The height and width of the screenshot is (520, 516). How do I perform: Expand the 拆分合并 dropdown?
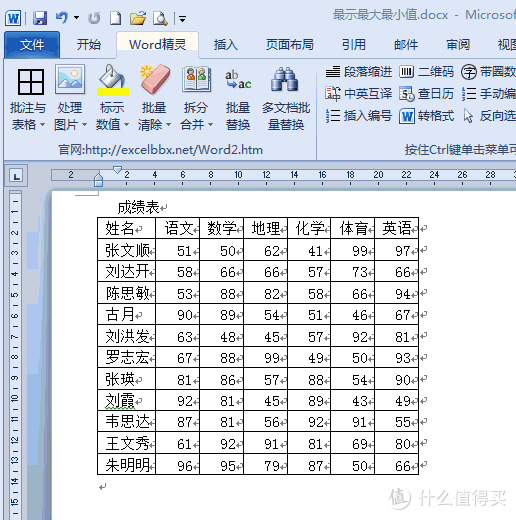point(210,125)
